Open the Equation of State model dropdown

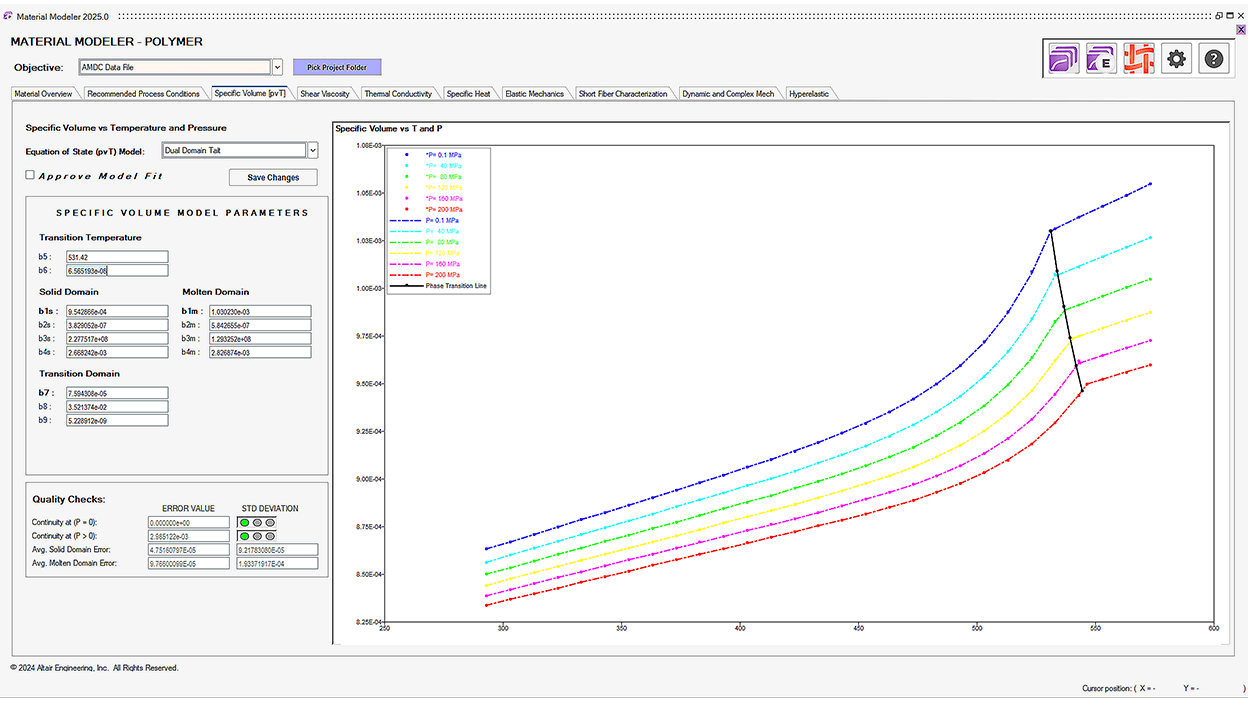point(312,150)
